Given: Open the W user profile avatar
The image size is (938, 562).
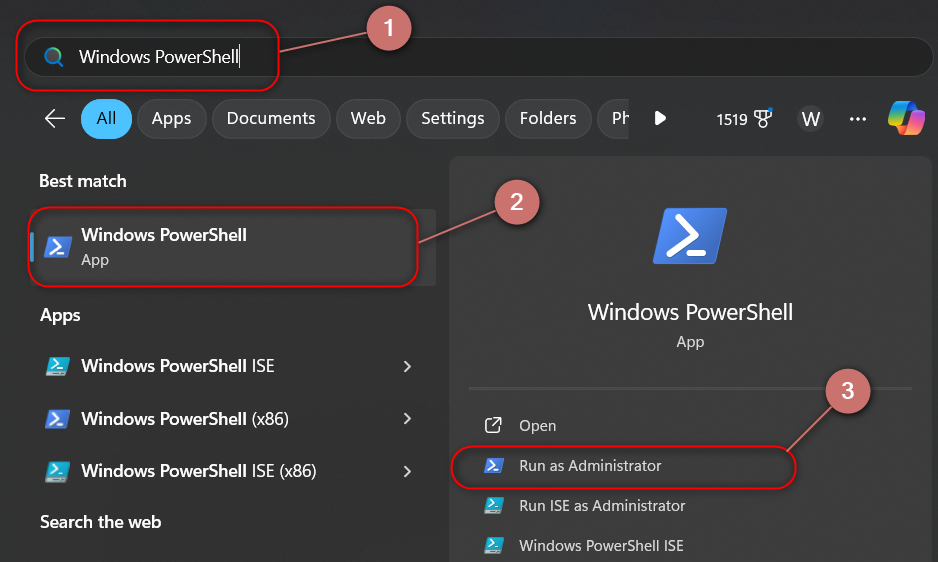Looking at the screenshot, I should tap(811, 119).
